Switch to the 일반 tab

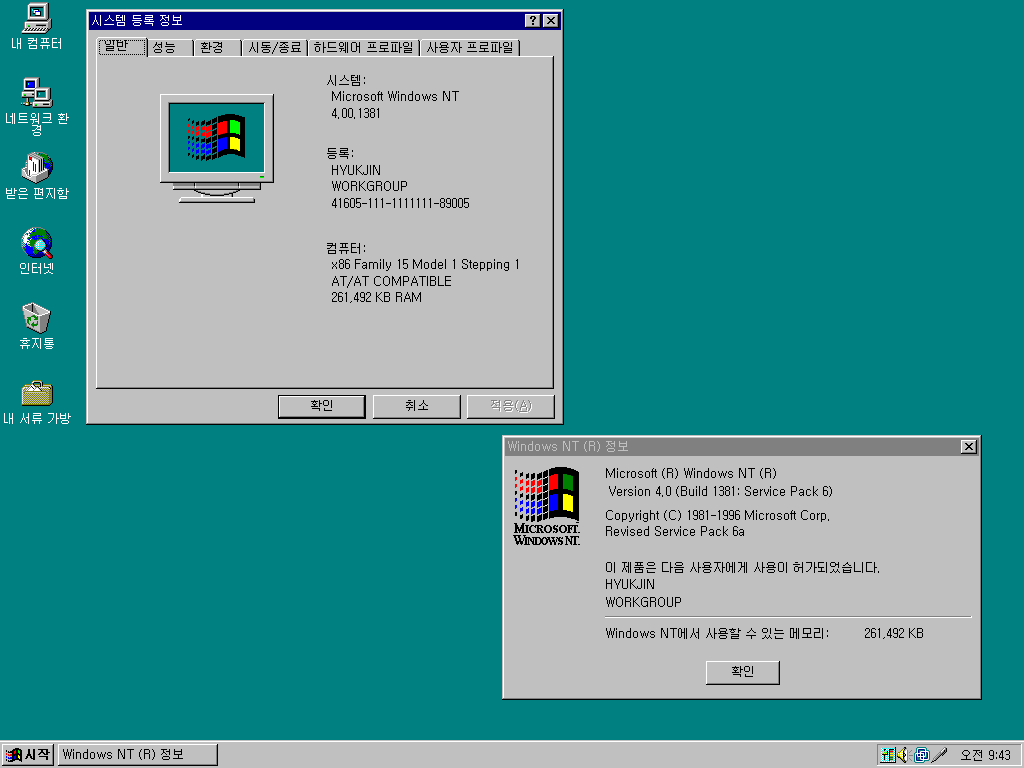tap(122, 46)
